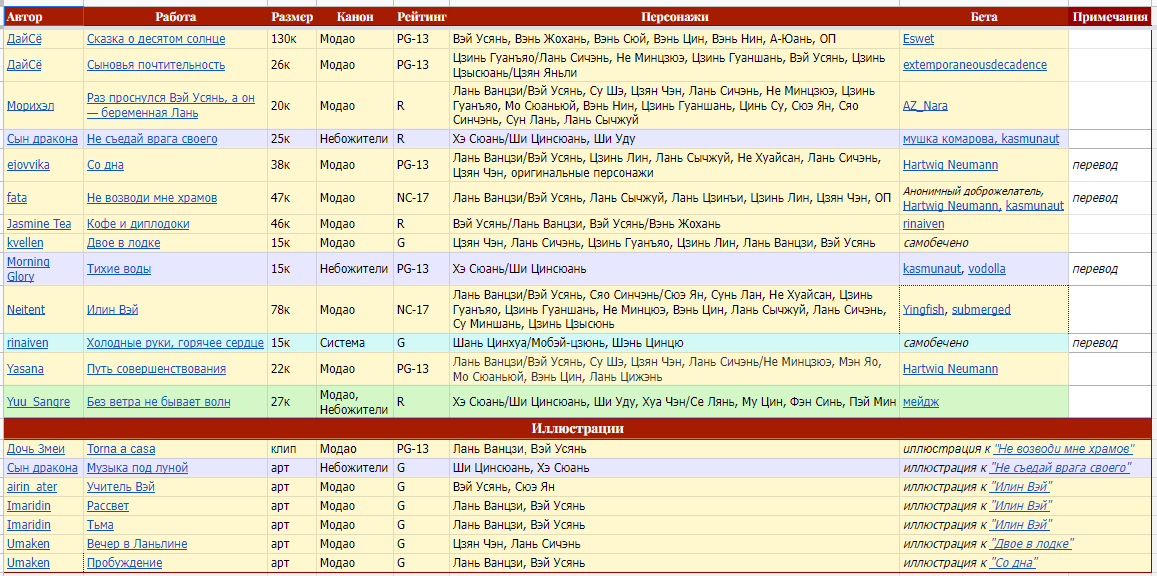Open beta link Yingfish
Image resolution: width=1157 pixels, height=576 pixels.
click(923, 310)
